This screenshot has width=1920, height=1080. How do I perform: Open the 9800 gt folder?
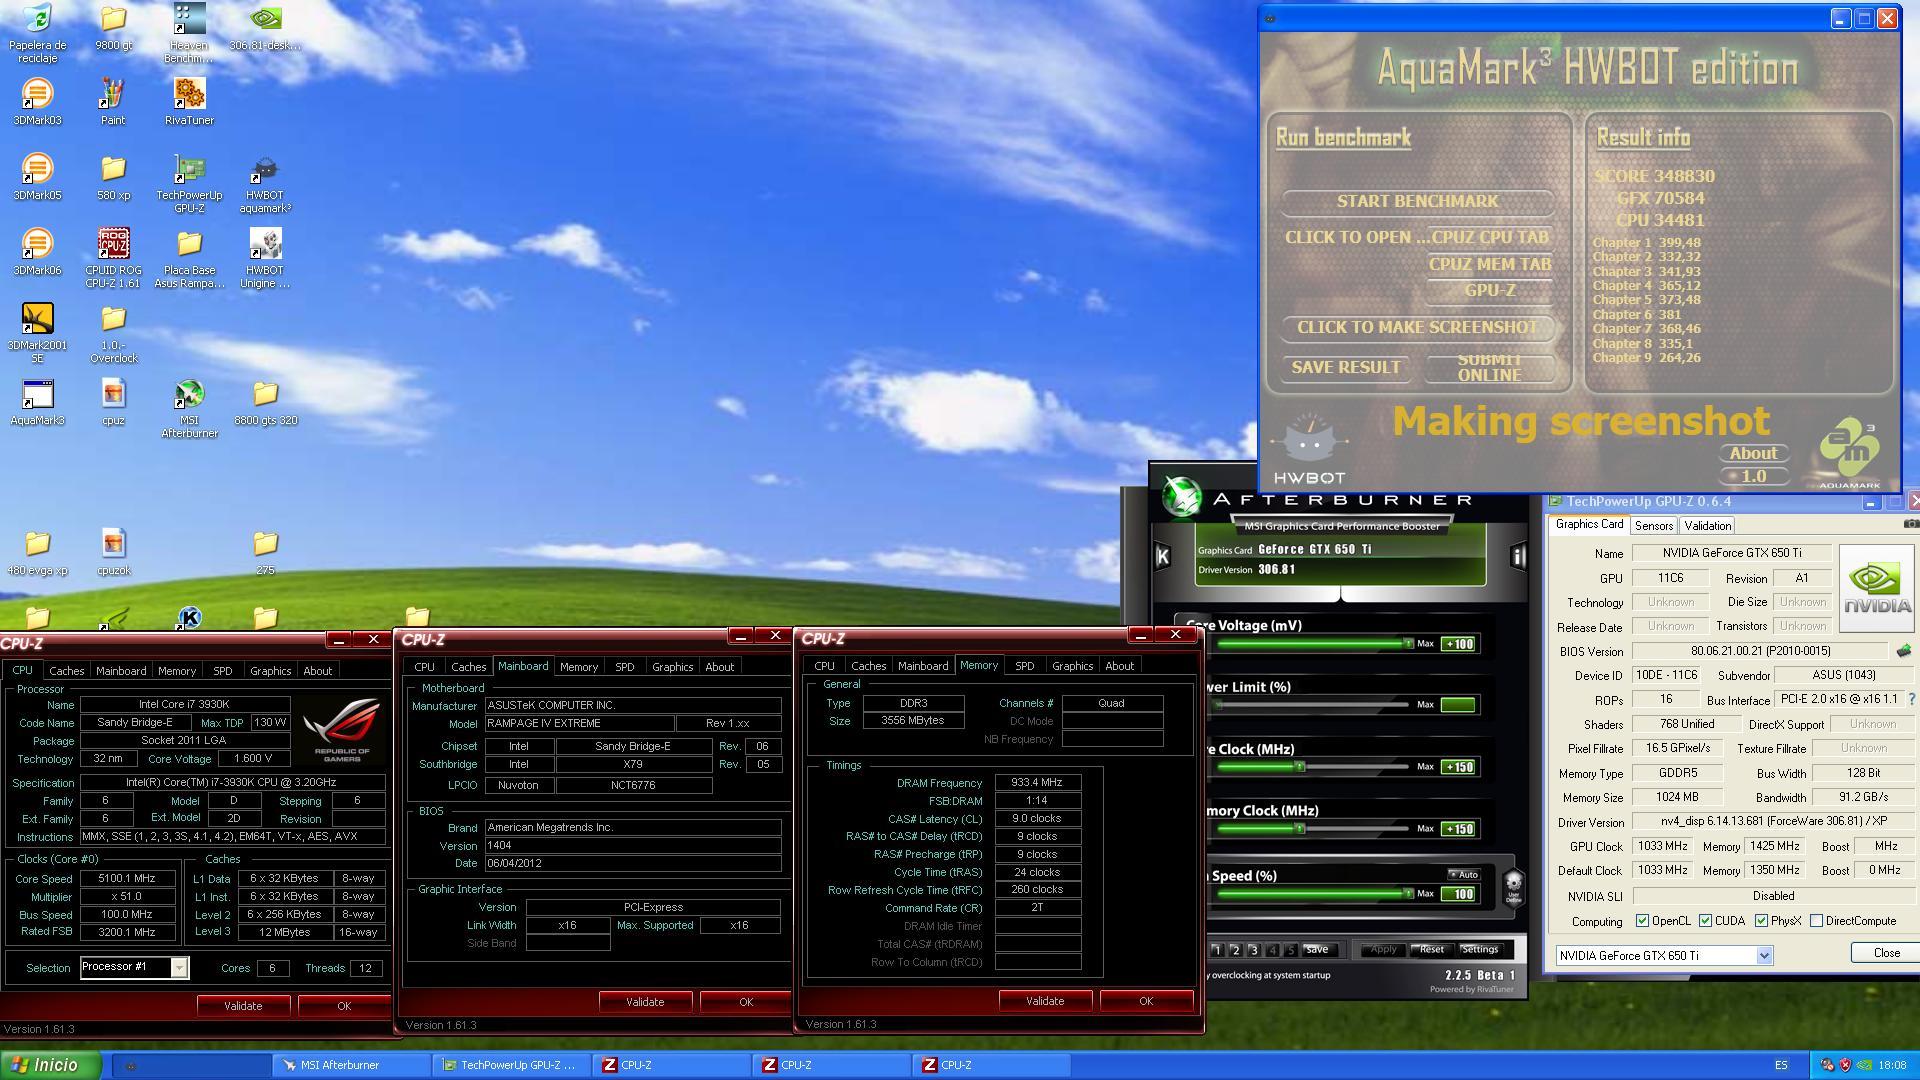[113, 27]
